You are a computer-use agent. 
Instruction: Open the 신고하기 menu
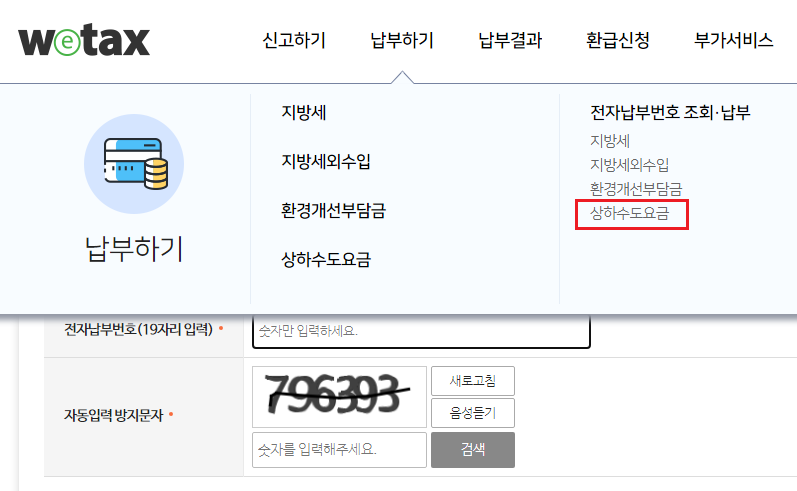click(x=294, y=40)
